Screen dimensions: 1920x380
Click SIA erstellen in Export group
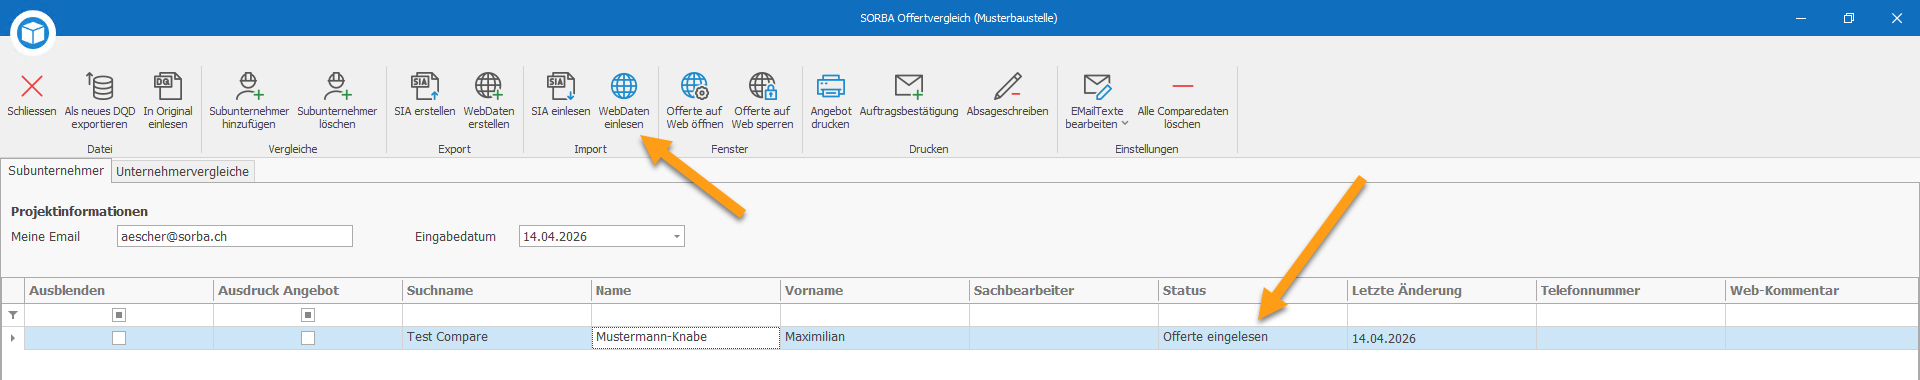424,95
